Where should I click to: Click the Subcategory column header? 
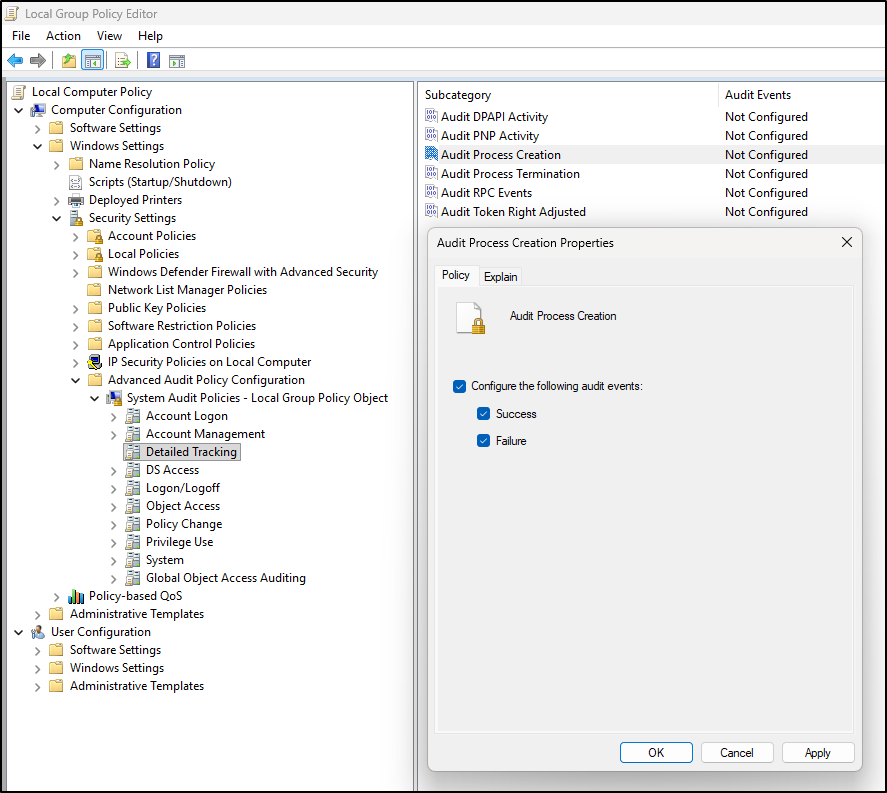tap(570, 95)
